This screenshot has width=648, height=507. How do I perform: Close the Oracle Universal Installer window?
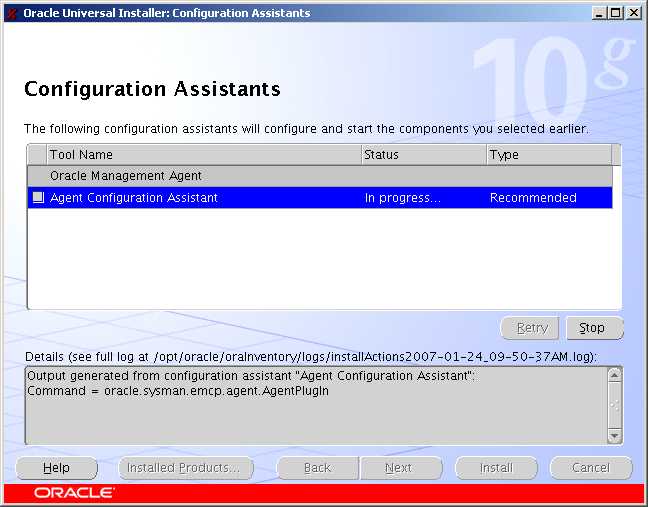[x=633, y=13]
